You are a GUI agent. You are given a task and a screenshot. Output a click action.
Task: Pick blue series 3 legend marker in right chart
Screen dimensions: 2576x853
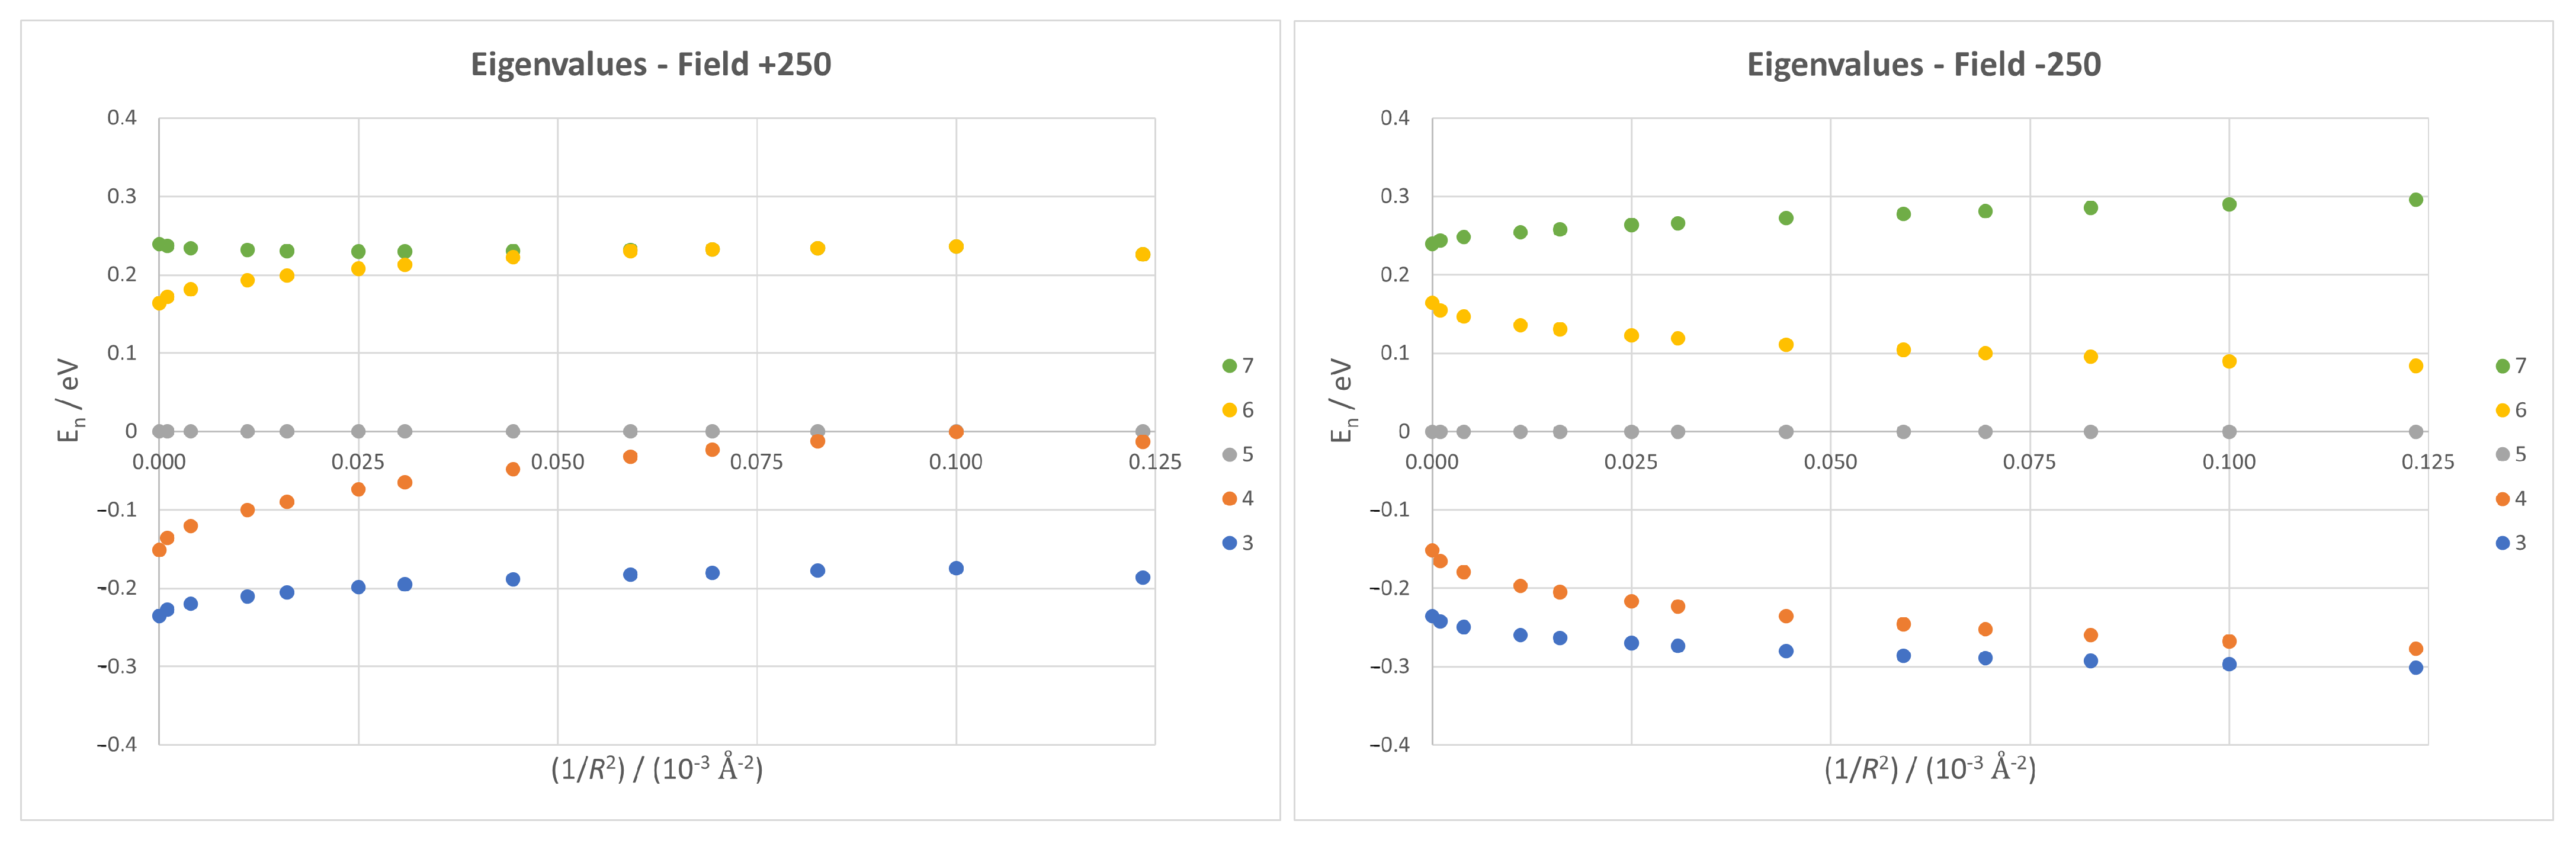(x=2502, y=543)
